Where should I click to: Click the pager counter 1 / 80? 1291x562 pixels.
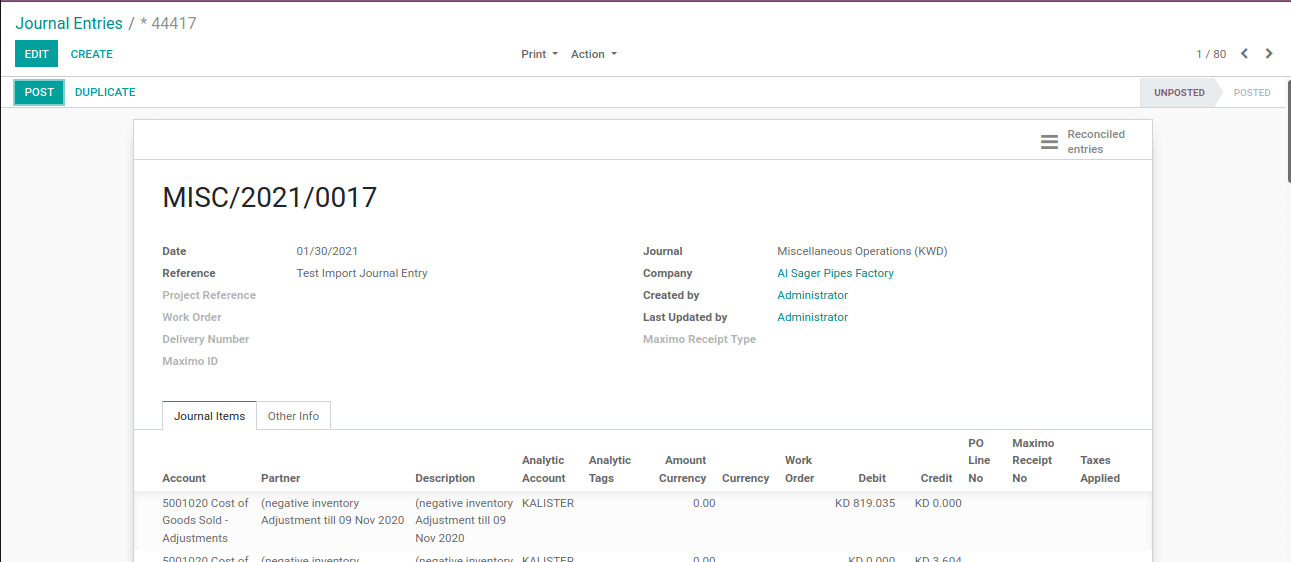coord(1211,54)
